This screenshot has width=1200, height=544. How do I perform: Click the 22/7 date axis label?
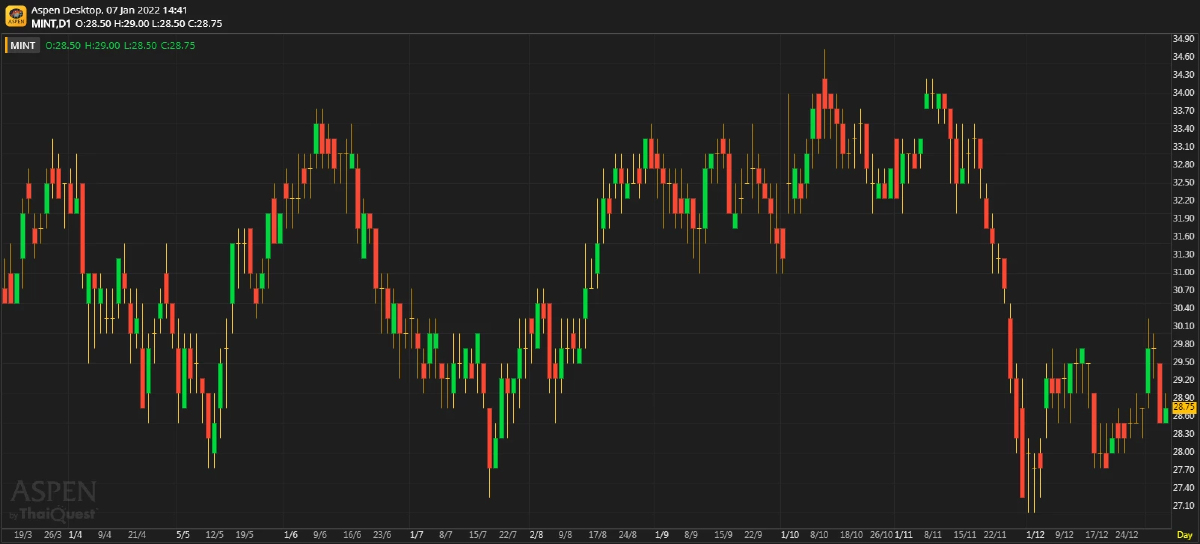point(508,535)
